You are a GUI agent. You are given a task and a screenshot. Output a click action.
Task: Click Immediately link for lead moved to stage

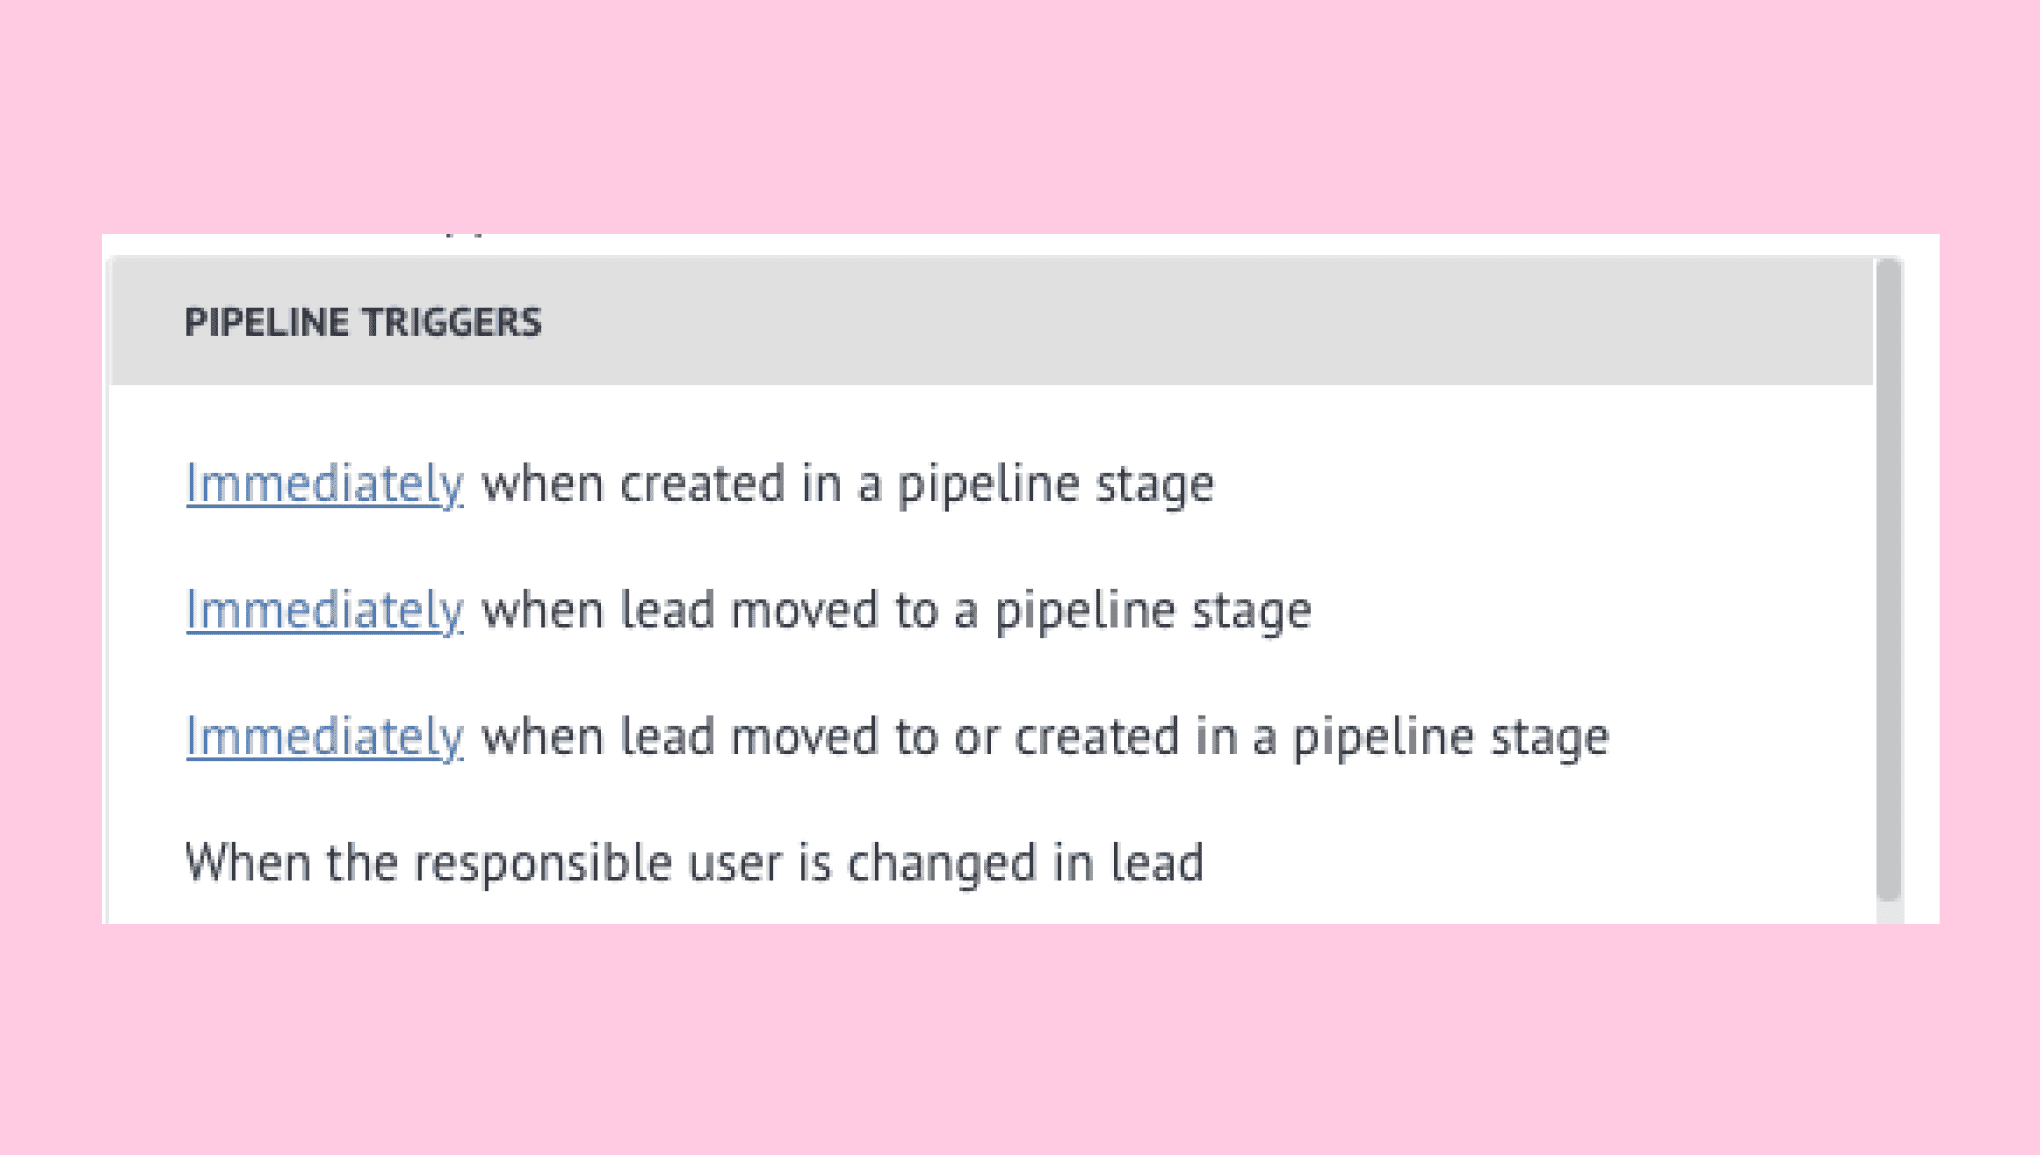pos(324,611)
